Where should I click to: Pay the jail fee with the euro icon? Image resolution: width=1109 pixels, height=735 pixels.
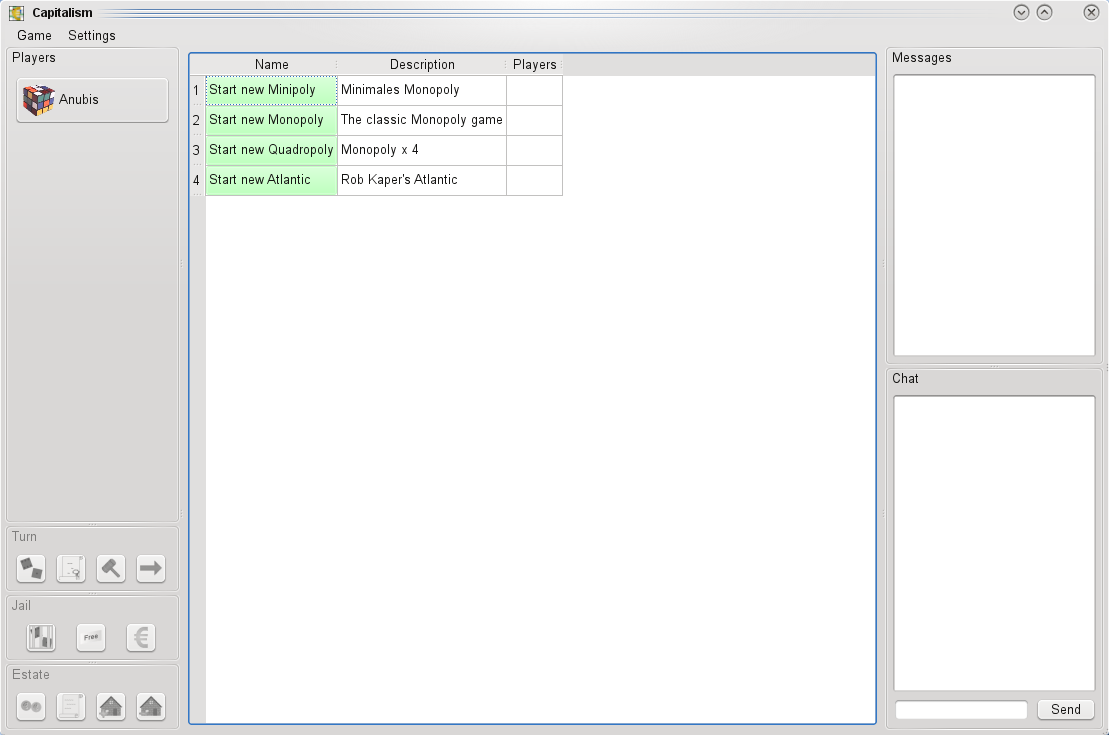coord(141,637)
